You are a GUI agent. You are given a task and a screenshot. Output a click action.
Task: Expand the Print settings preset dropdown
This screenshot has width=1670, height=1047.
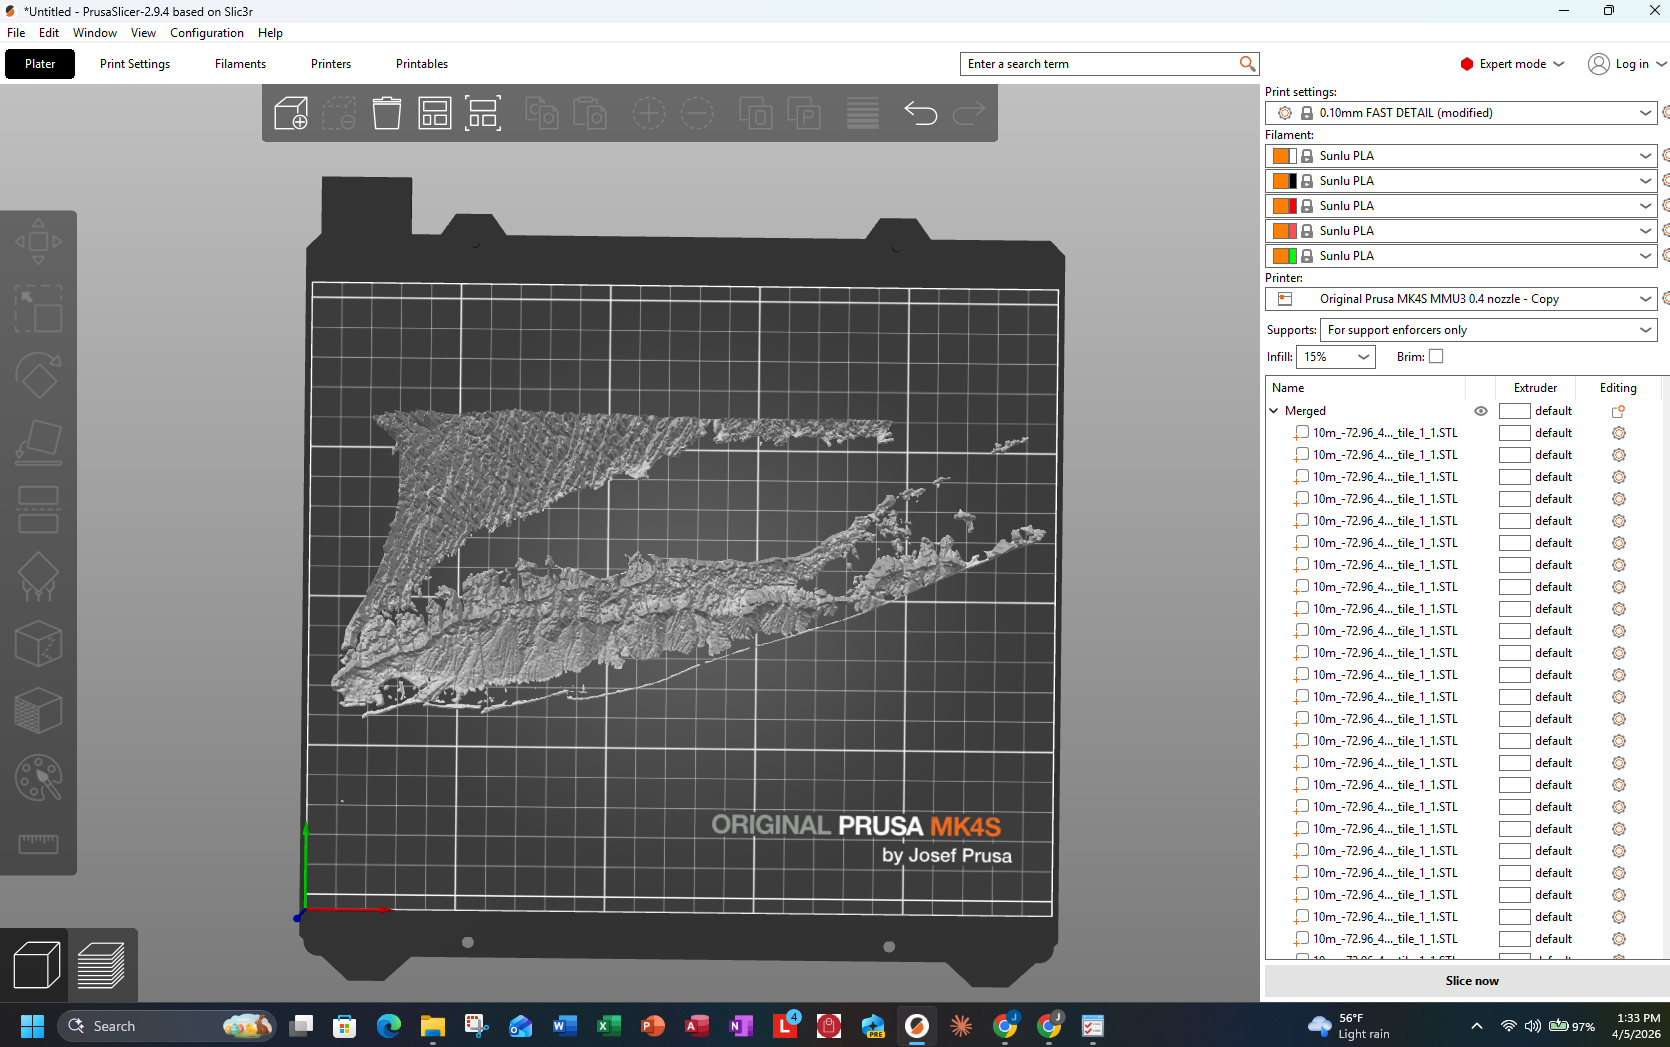[x=1645, y=113]
